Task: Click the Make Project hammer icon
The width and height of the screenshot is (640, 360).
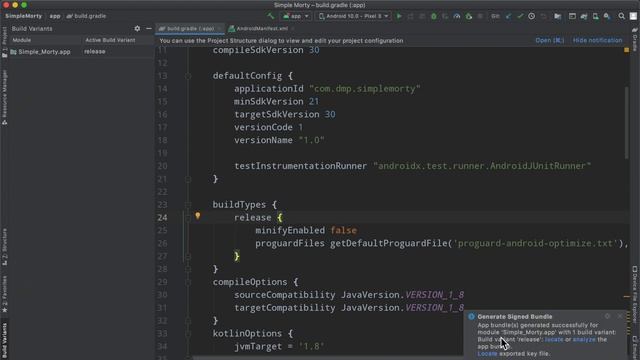Action: coord(271,16)
